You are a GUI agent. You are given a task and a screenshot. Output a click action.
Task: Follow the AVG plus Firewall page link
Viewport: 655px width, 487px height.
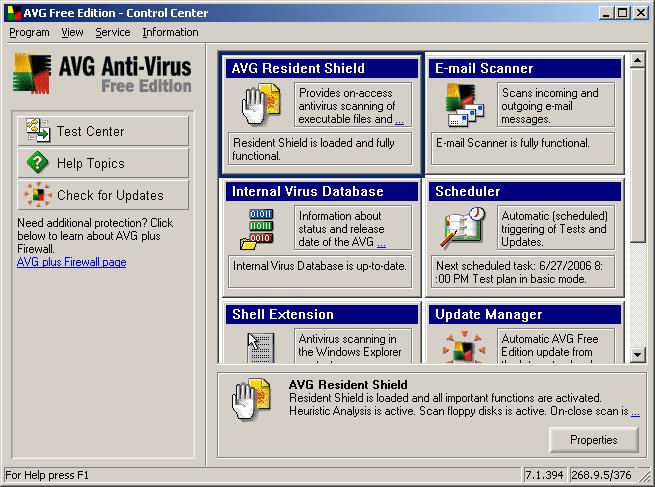click(x=71, y=262)
